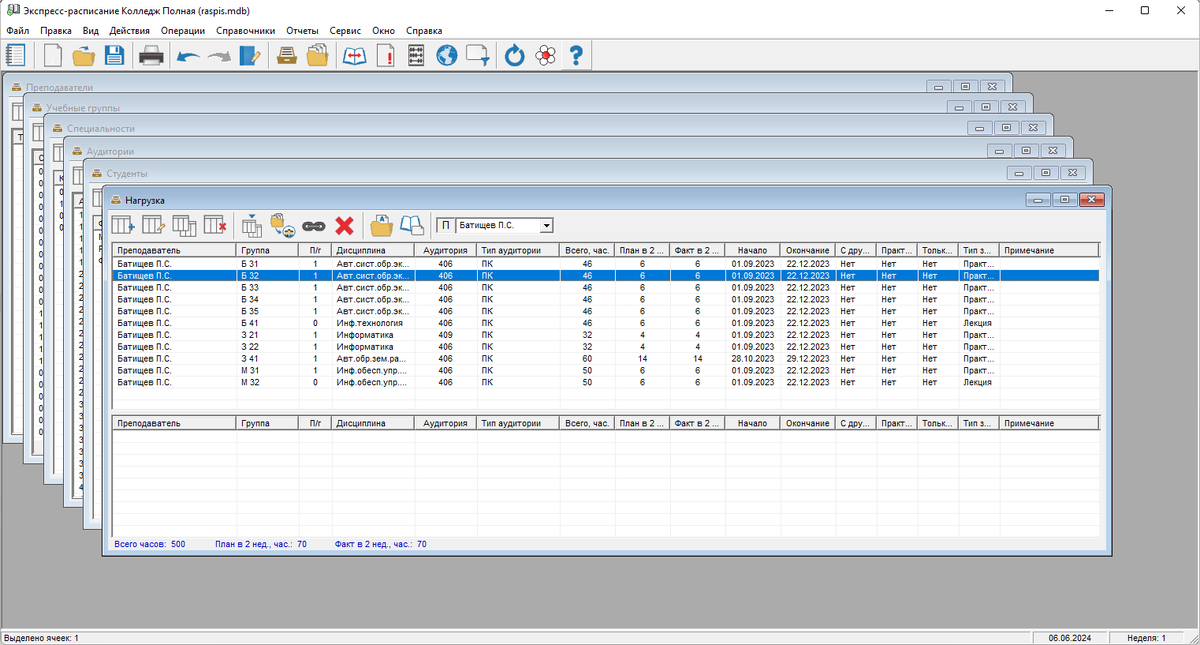The width and height of the screenshot is (1200, 645).
Task: Expand the Батищев П.С. teacher dropdown
Action: (546, 226)
